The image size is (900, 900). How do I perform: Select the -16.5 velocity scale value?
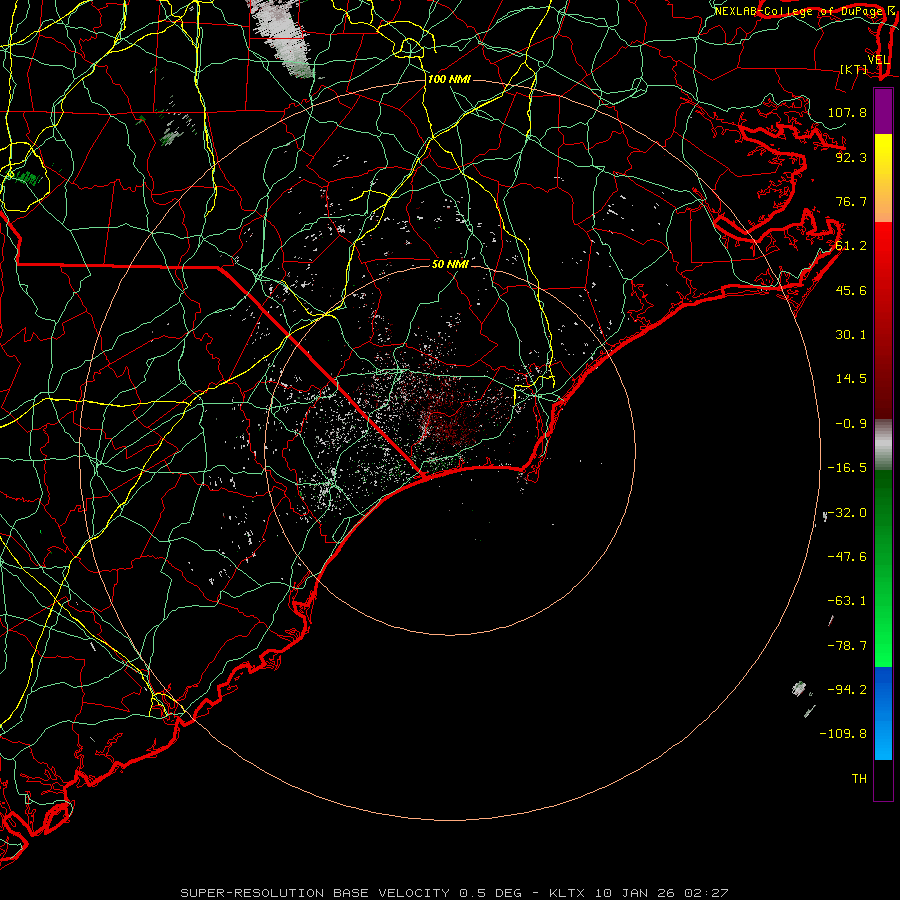pos(847,468)
